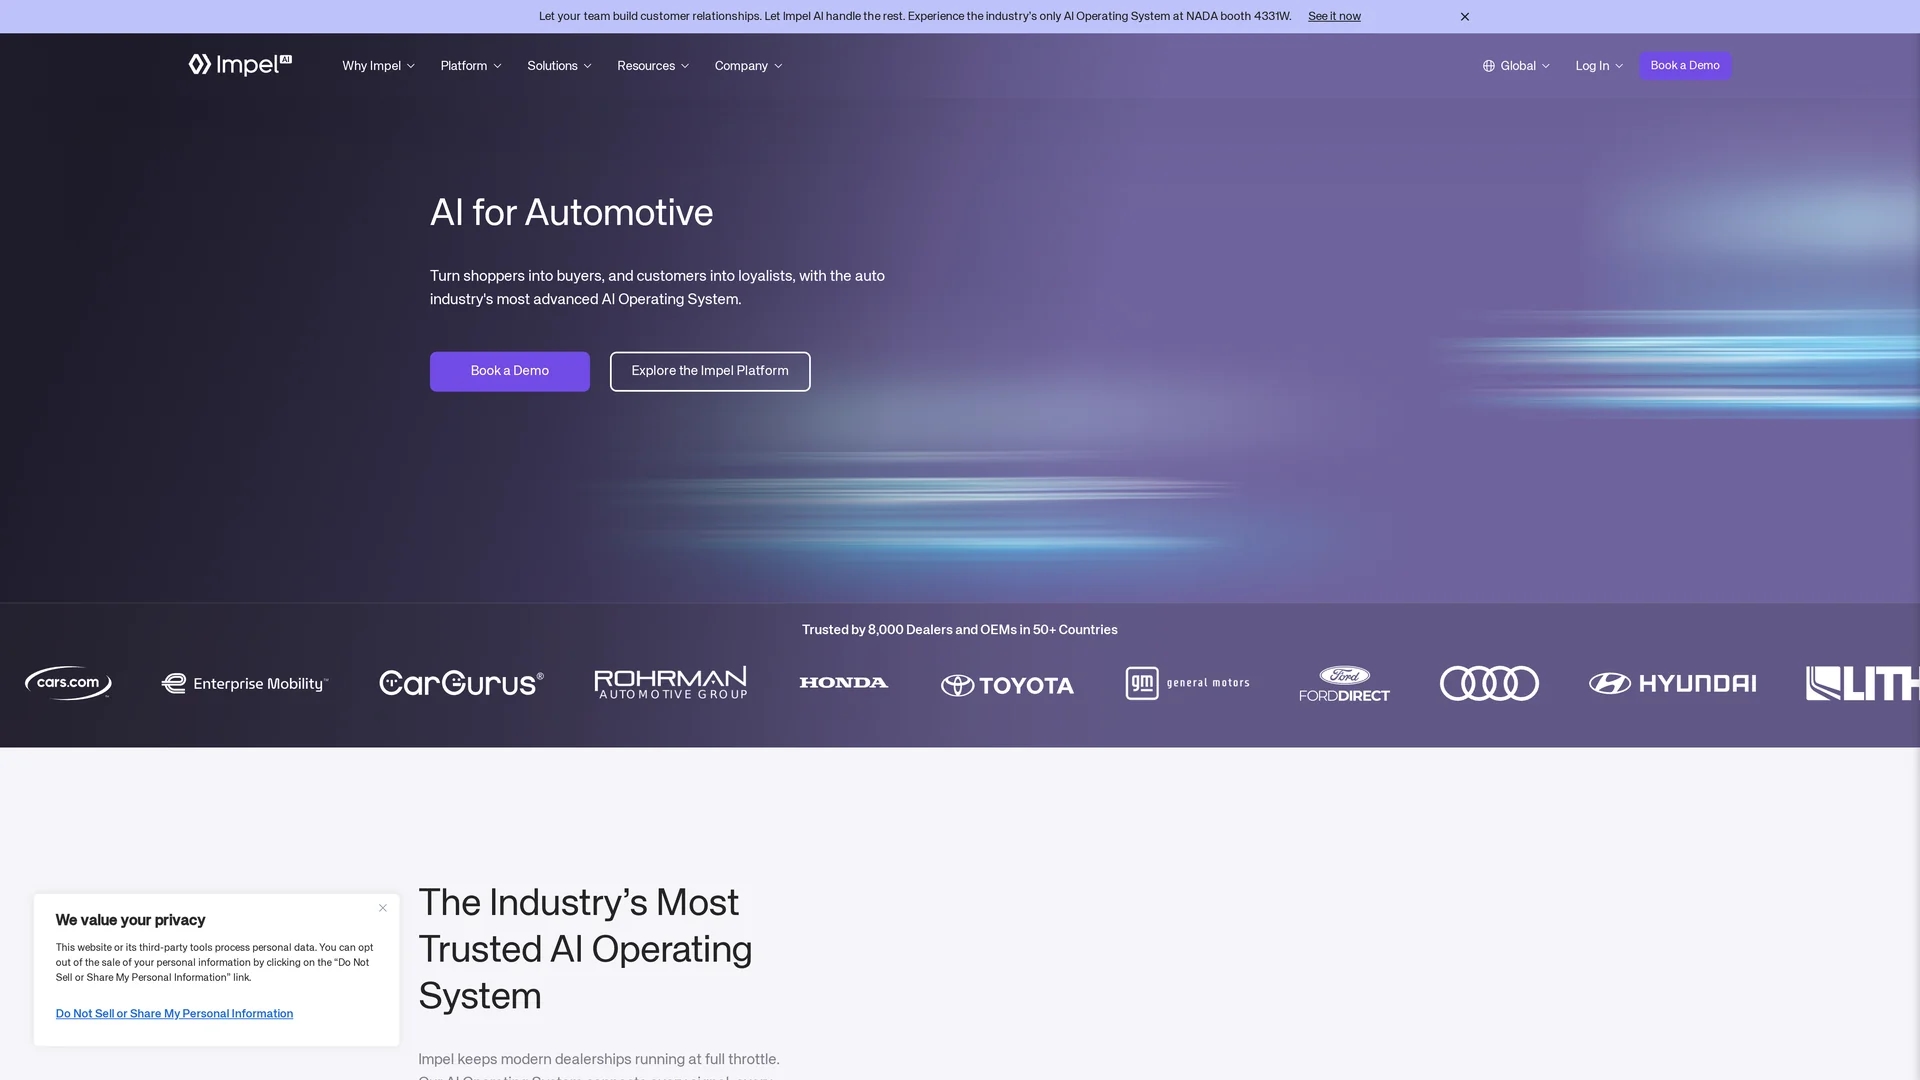The image size is (1920, 1080).
Task: Click Explore the Impel Platform button
Action: [710, 371]
